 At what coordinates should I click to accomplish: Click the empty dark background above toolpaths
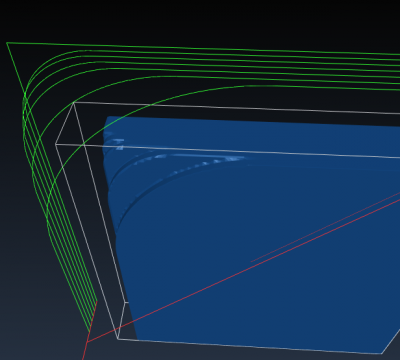click(200, 20)
